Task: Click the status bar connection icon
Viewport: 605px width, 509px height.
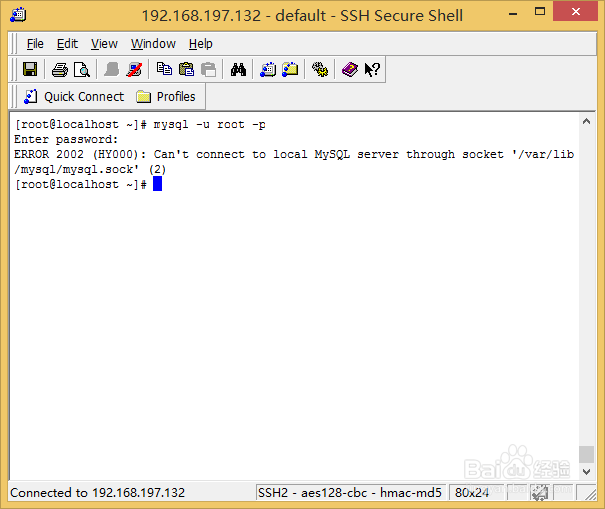Action: point(539,493)
